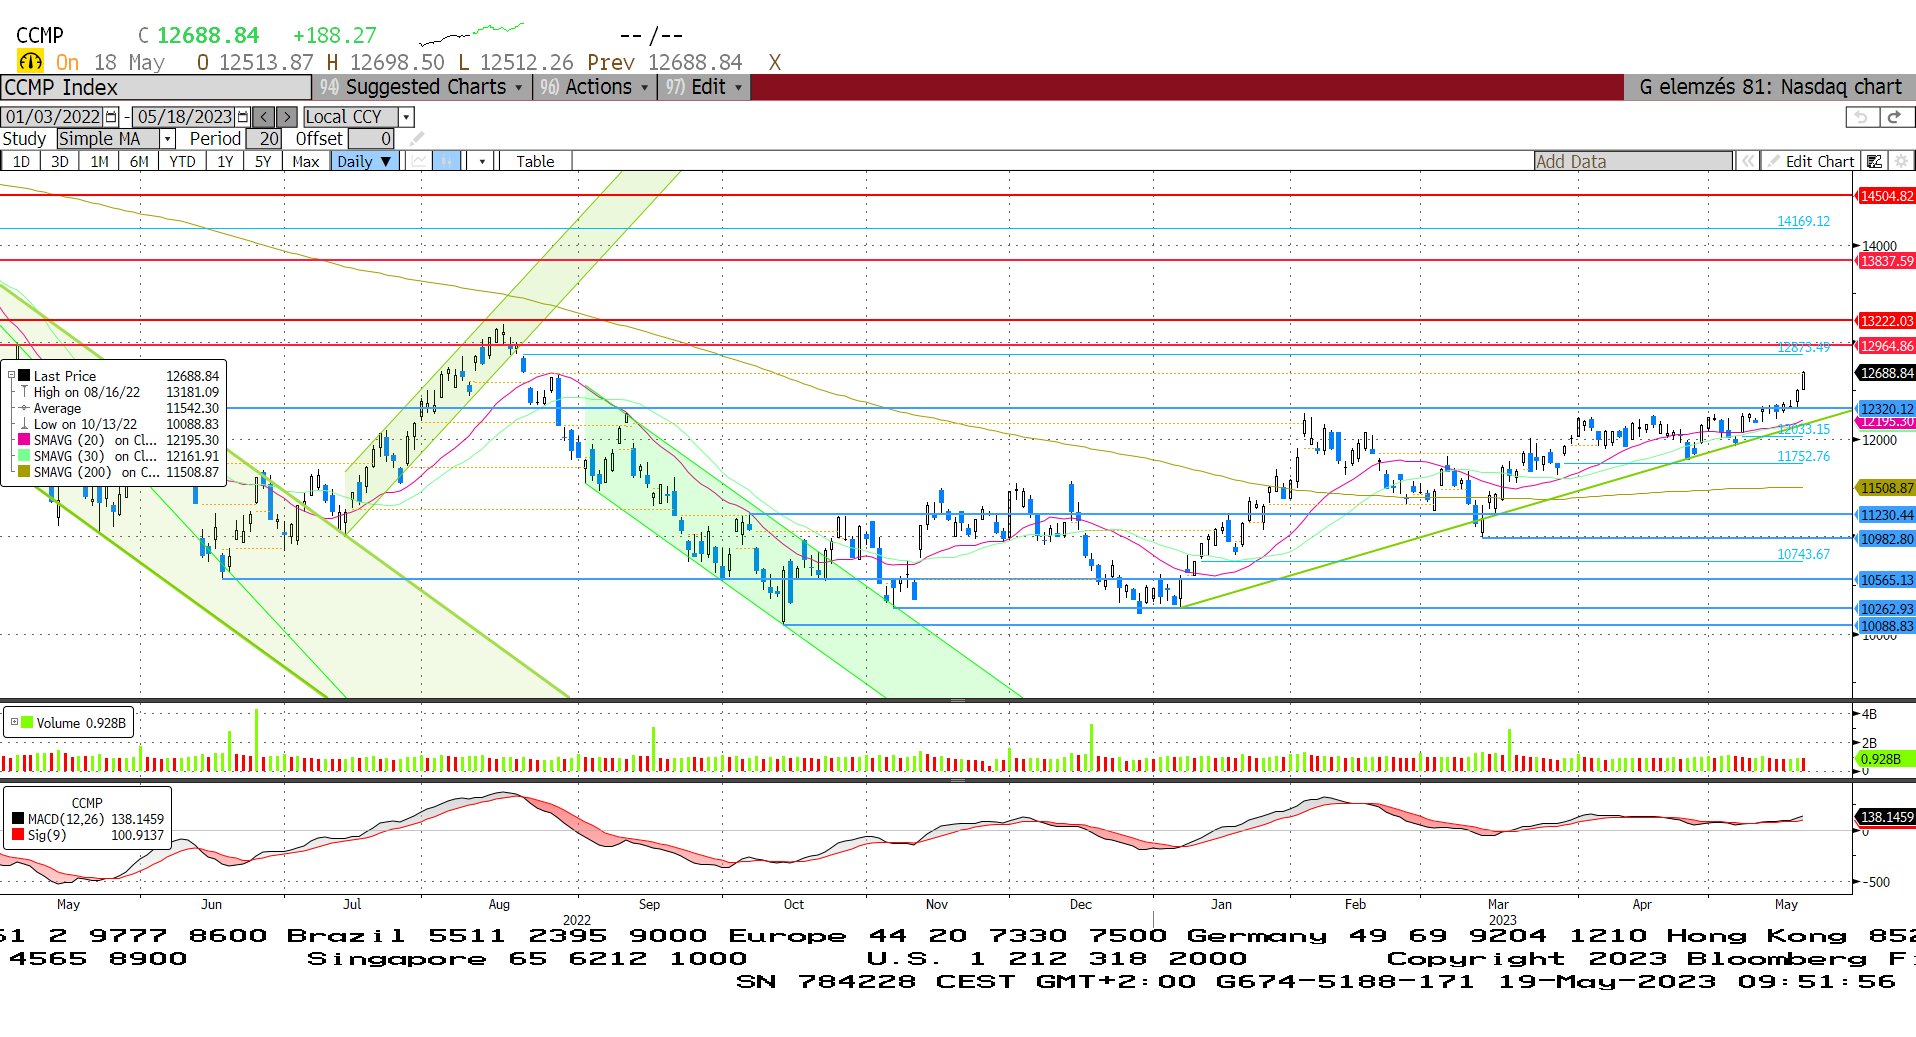The image size is (1916, 1037).
Task: Click the Average marker icon in legend
Action: point(24,408)
